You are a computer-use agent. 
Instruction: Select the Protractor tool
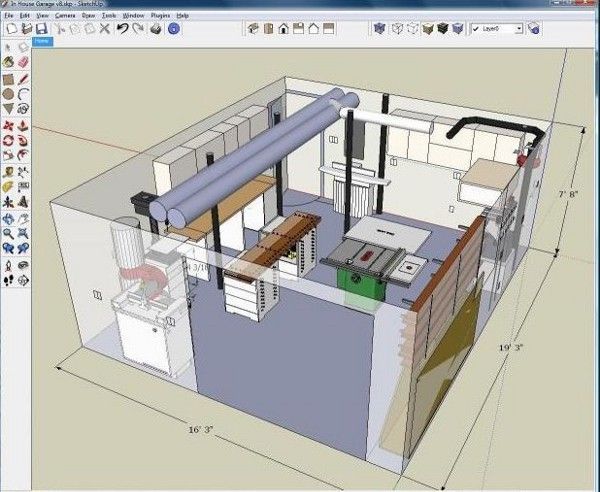(8, 187)
